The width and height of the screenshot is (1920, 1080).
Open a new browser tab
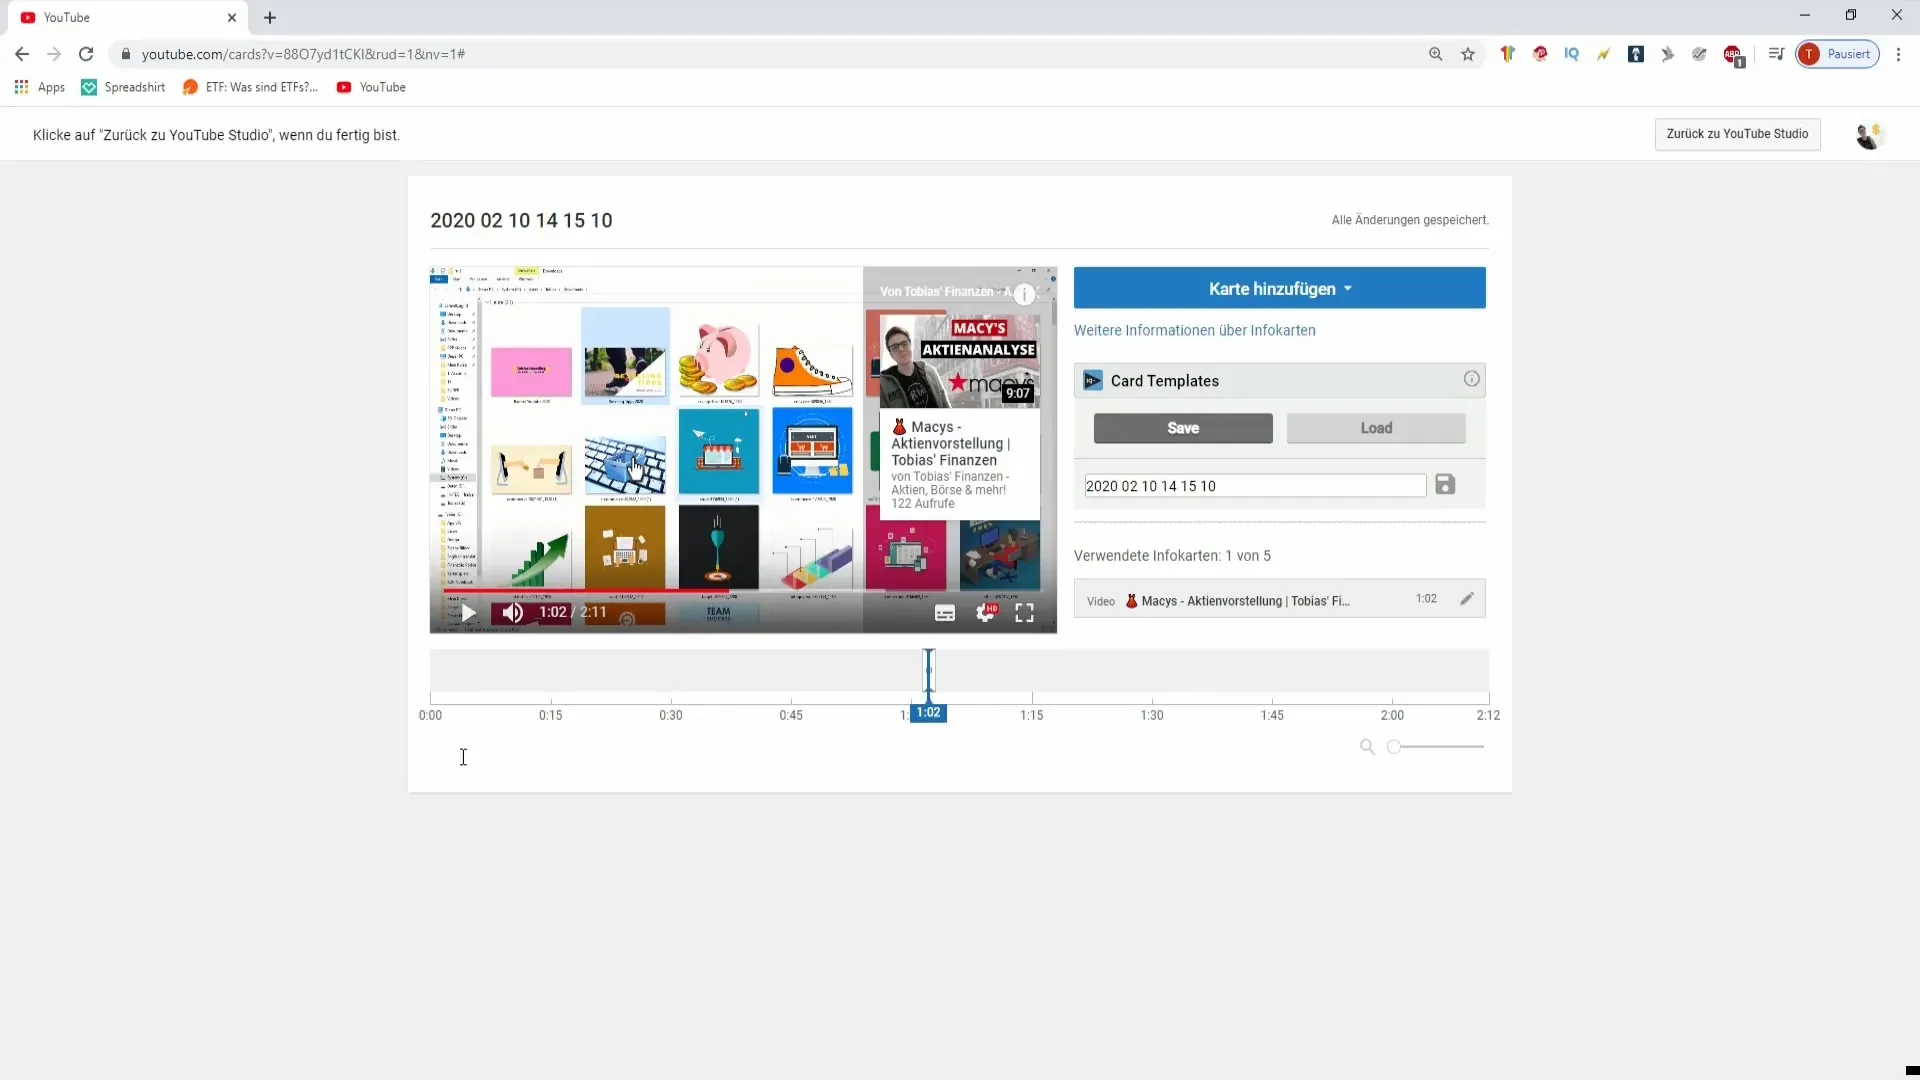click(x=270, y=18)
